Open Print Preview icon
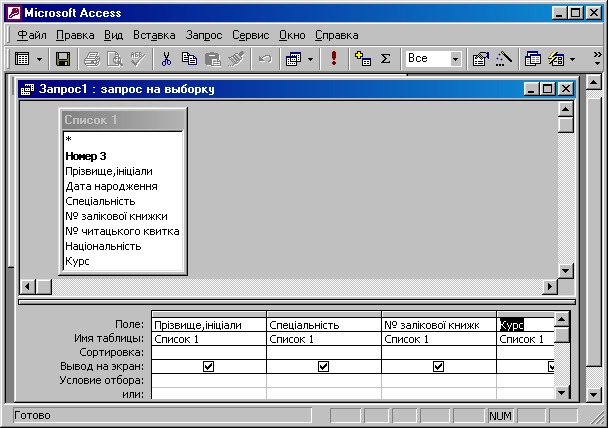 pos(115,59)
